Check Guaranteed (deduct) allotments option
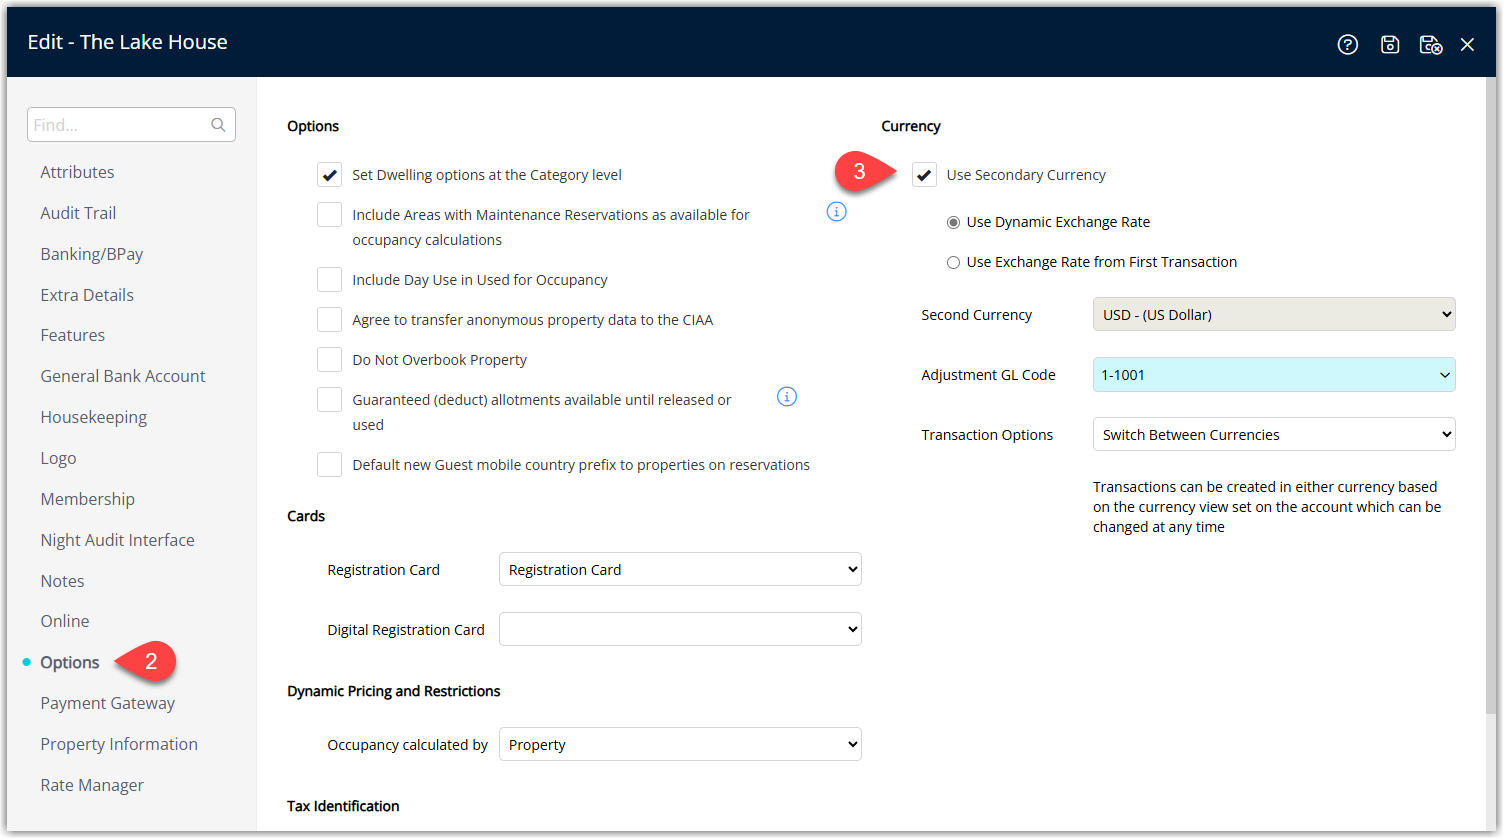The height and width of the screenshot is (839, 1504). click(x=329, y=400)
